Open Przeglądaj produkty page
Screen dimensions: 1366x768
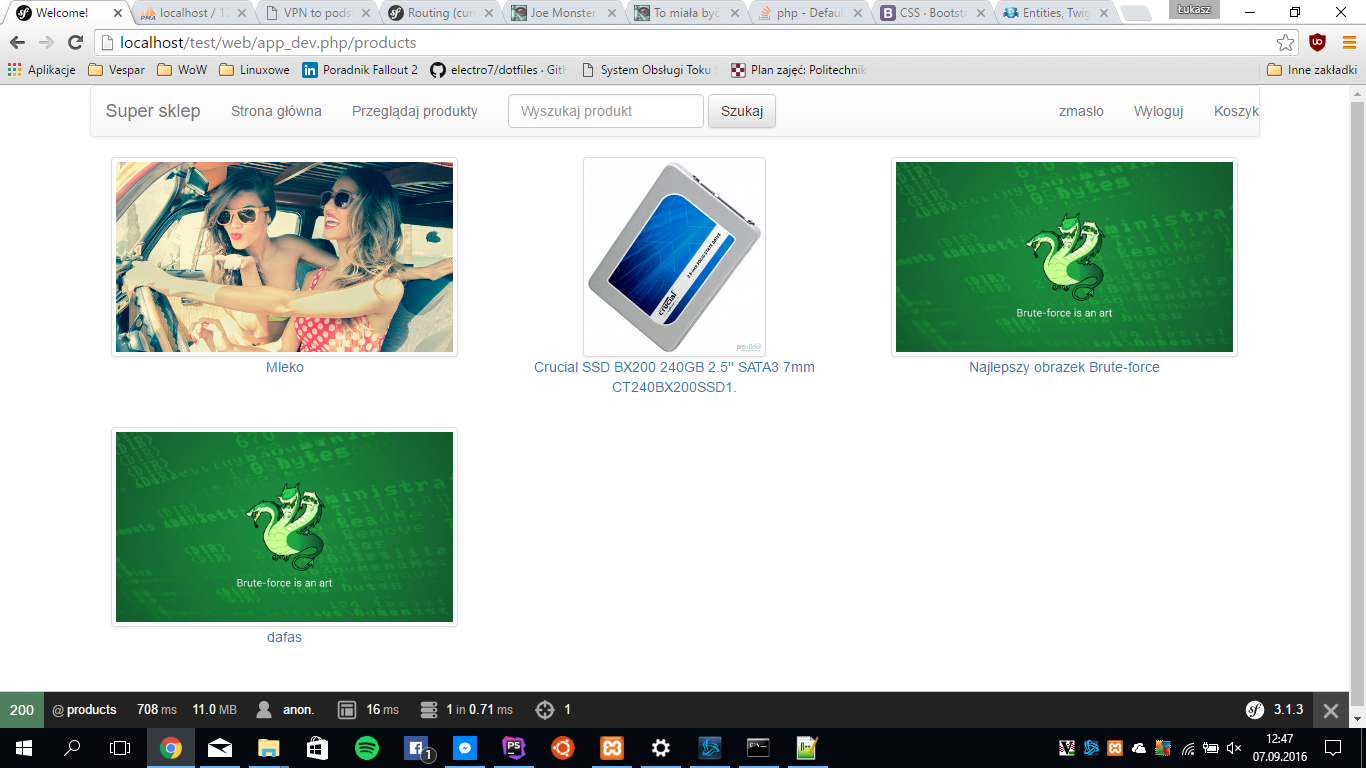click(415, 111)
